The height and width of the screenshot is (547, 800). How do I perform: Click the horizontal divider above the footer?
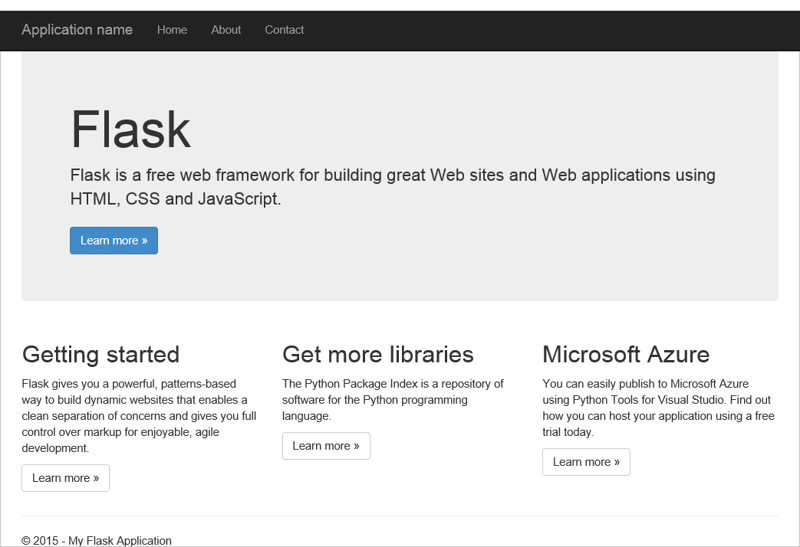coord(400,516)
